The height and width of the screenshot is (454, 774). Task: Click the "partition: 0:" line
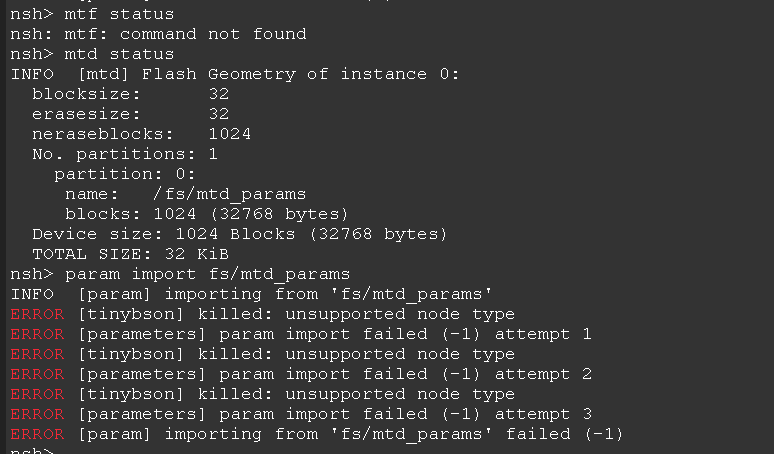(125, 174)
